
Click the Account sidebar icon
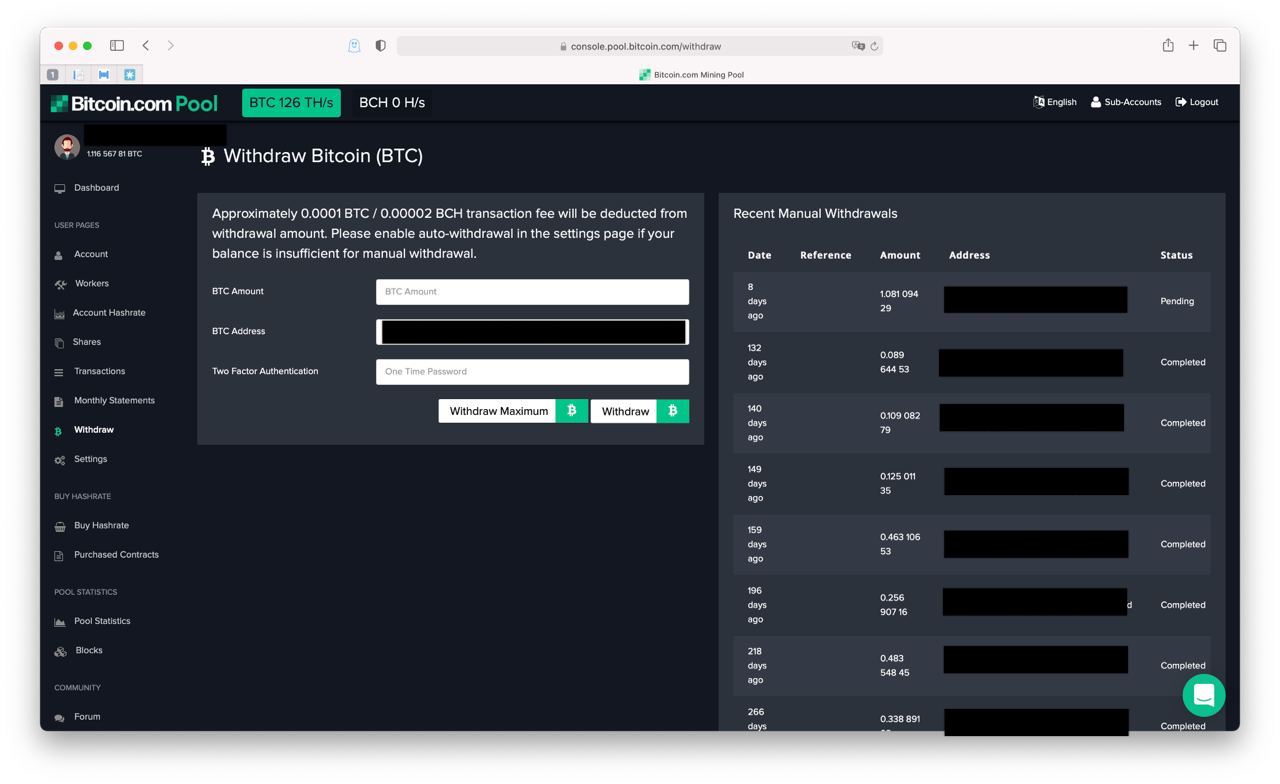(59, 255)
